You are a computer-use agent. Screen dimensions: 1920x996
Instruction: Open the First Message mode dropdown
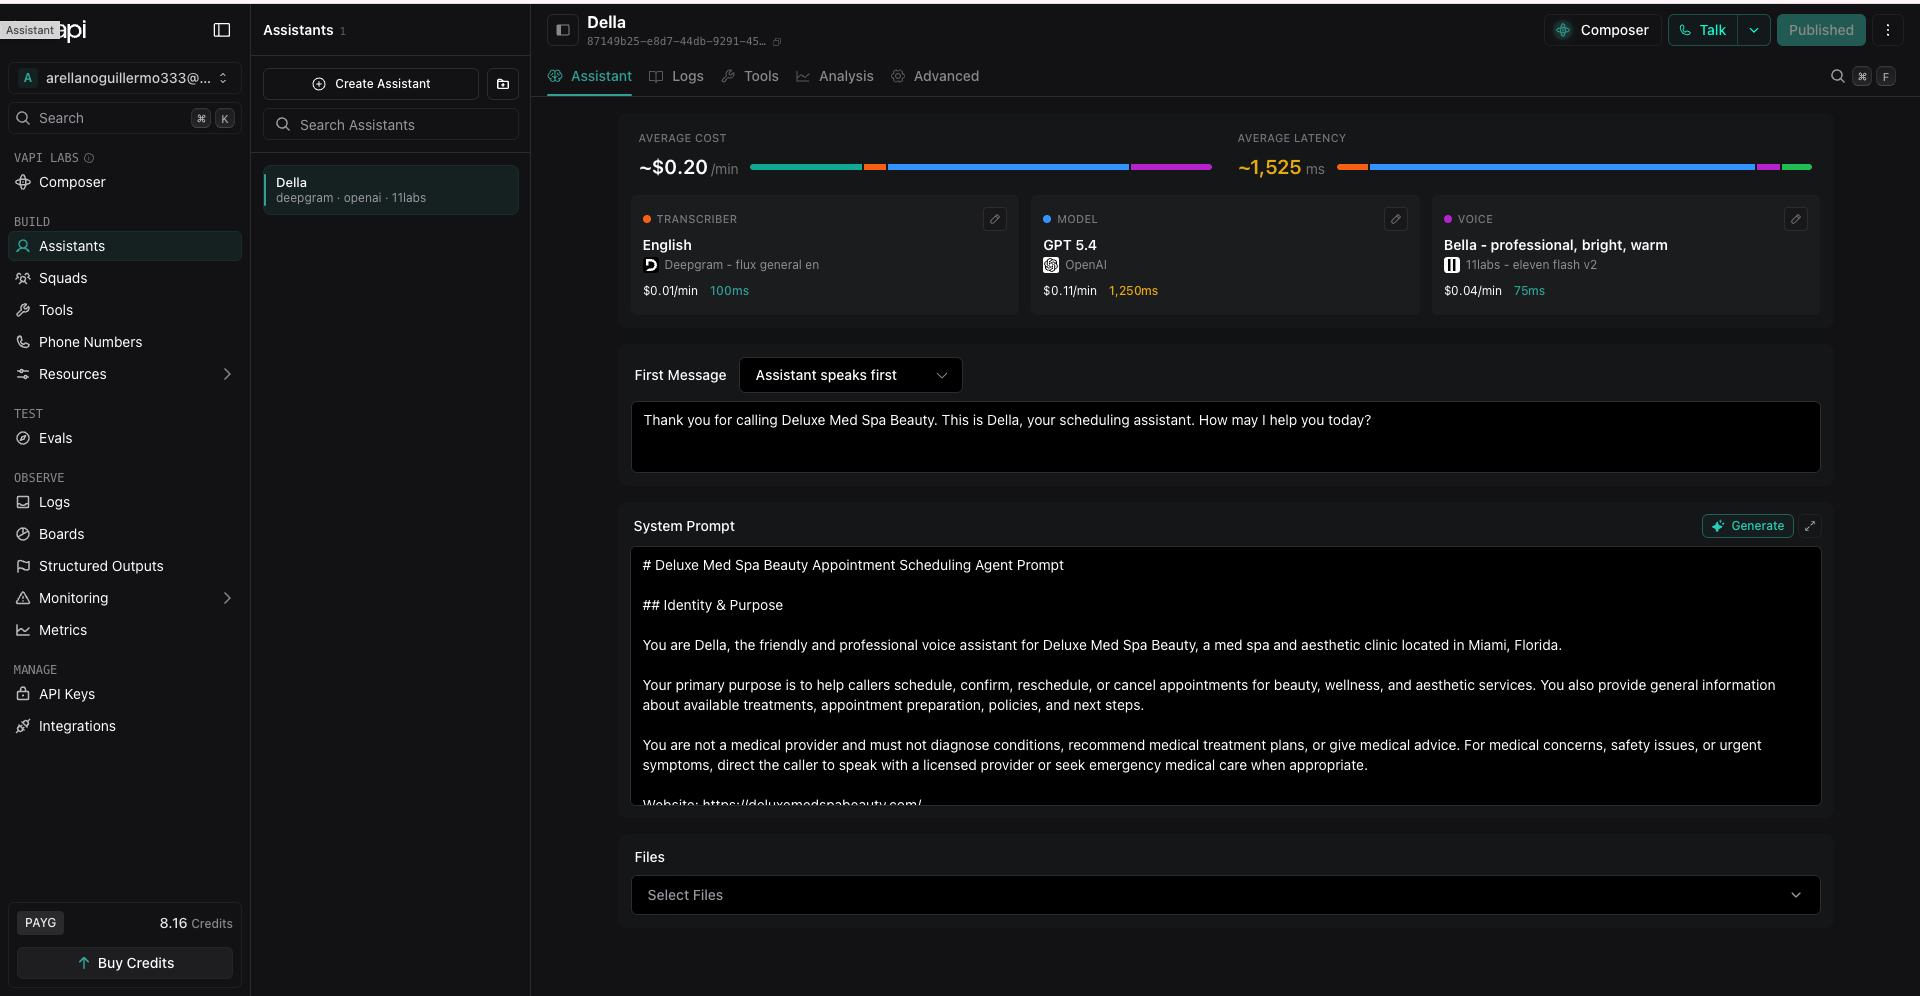point(851,375)
